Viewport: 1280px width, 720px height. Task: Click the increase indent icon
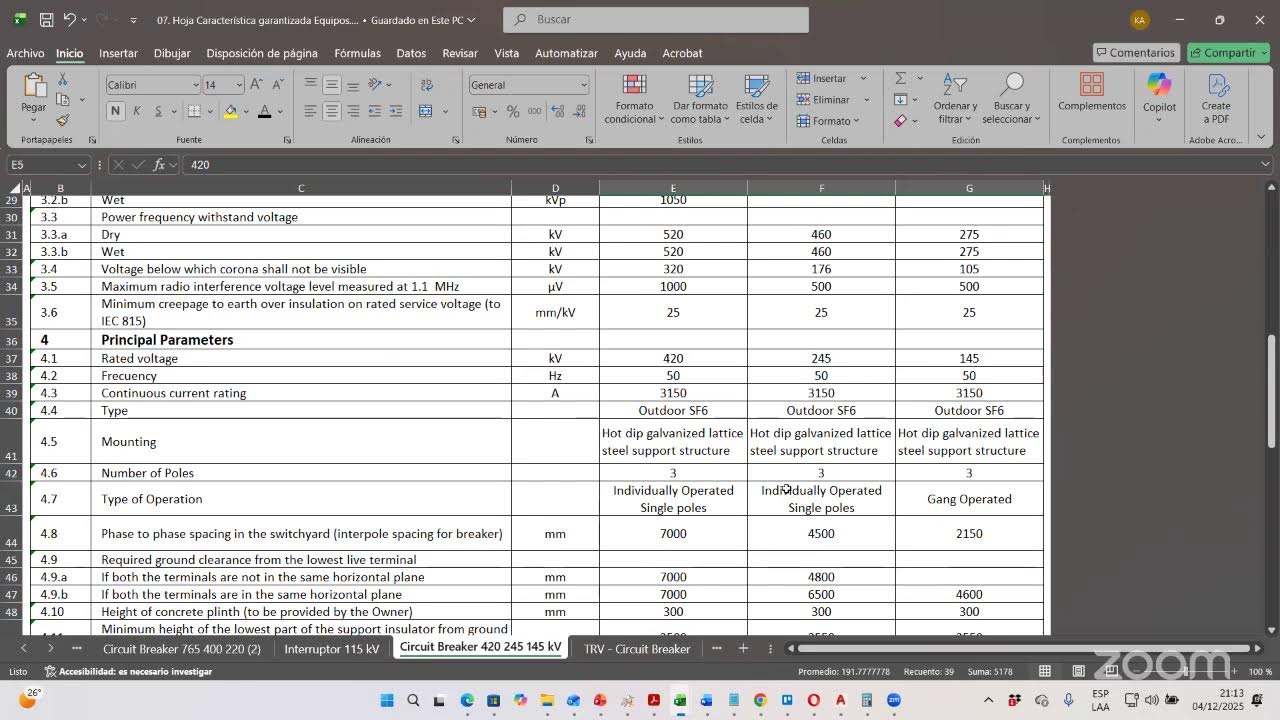(396, 111)
